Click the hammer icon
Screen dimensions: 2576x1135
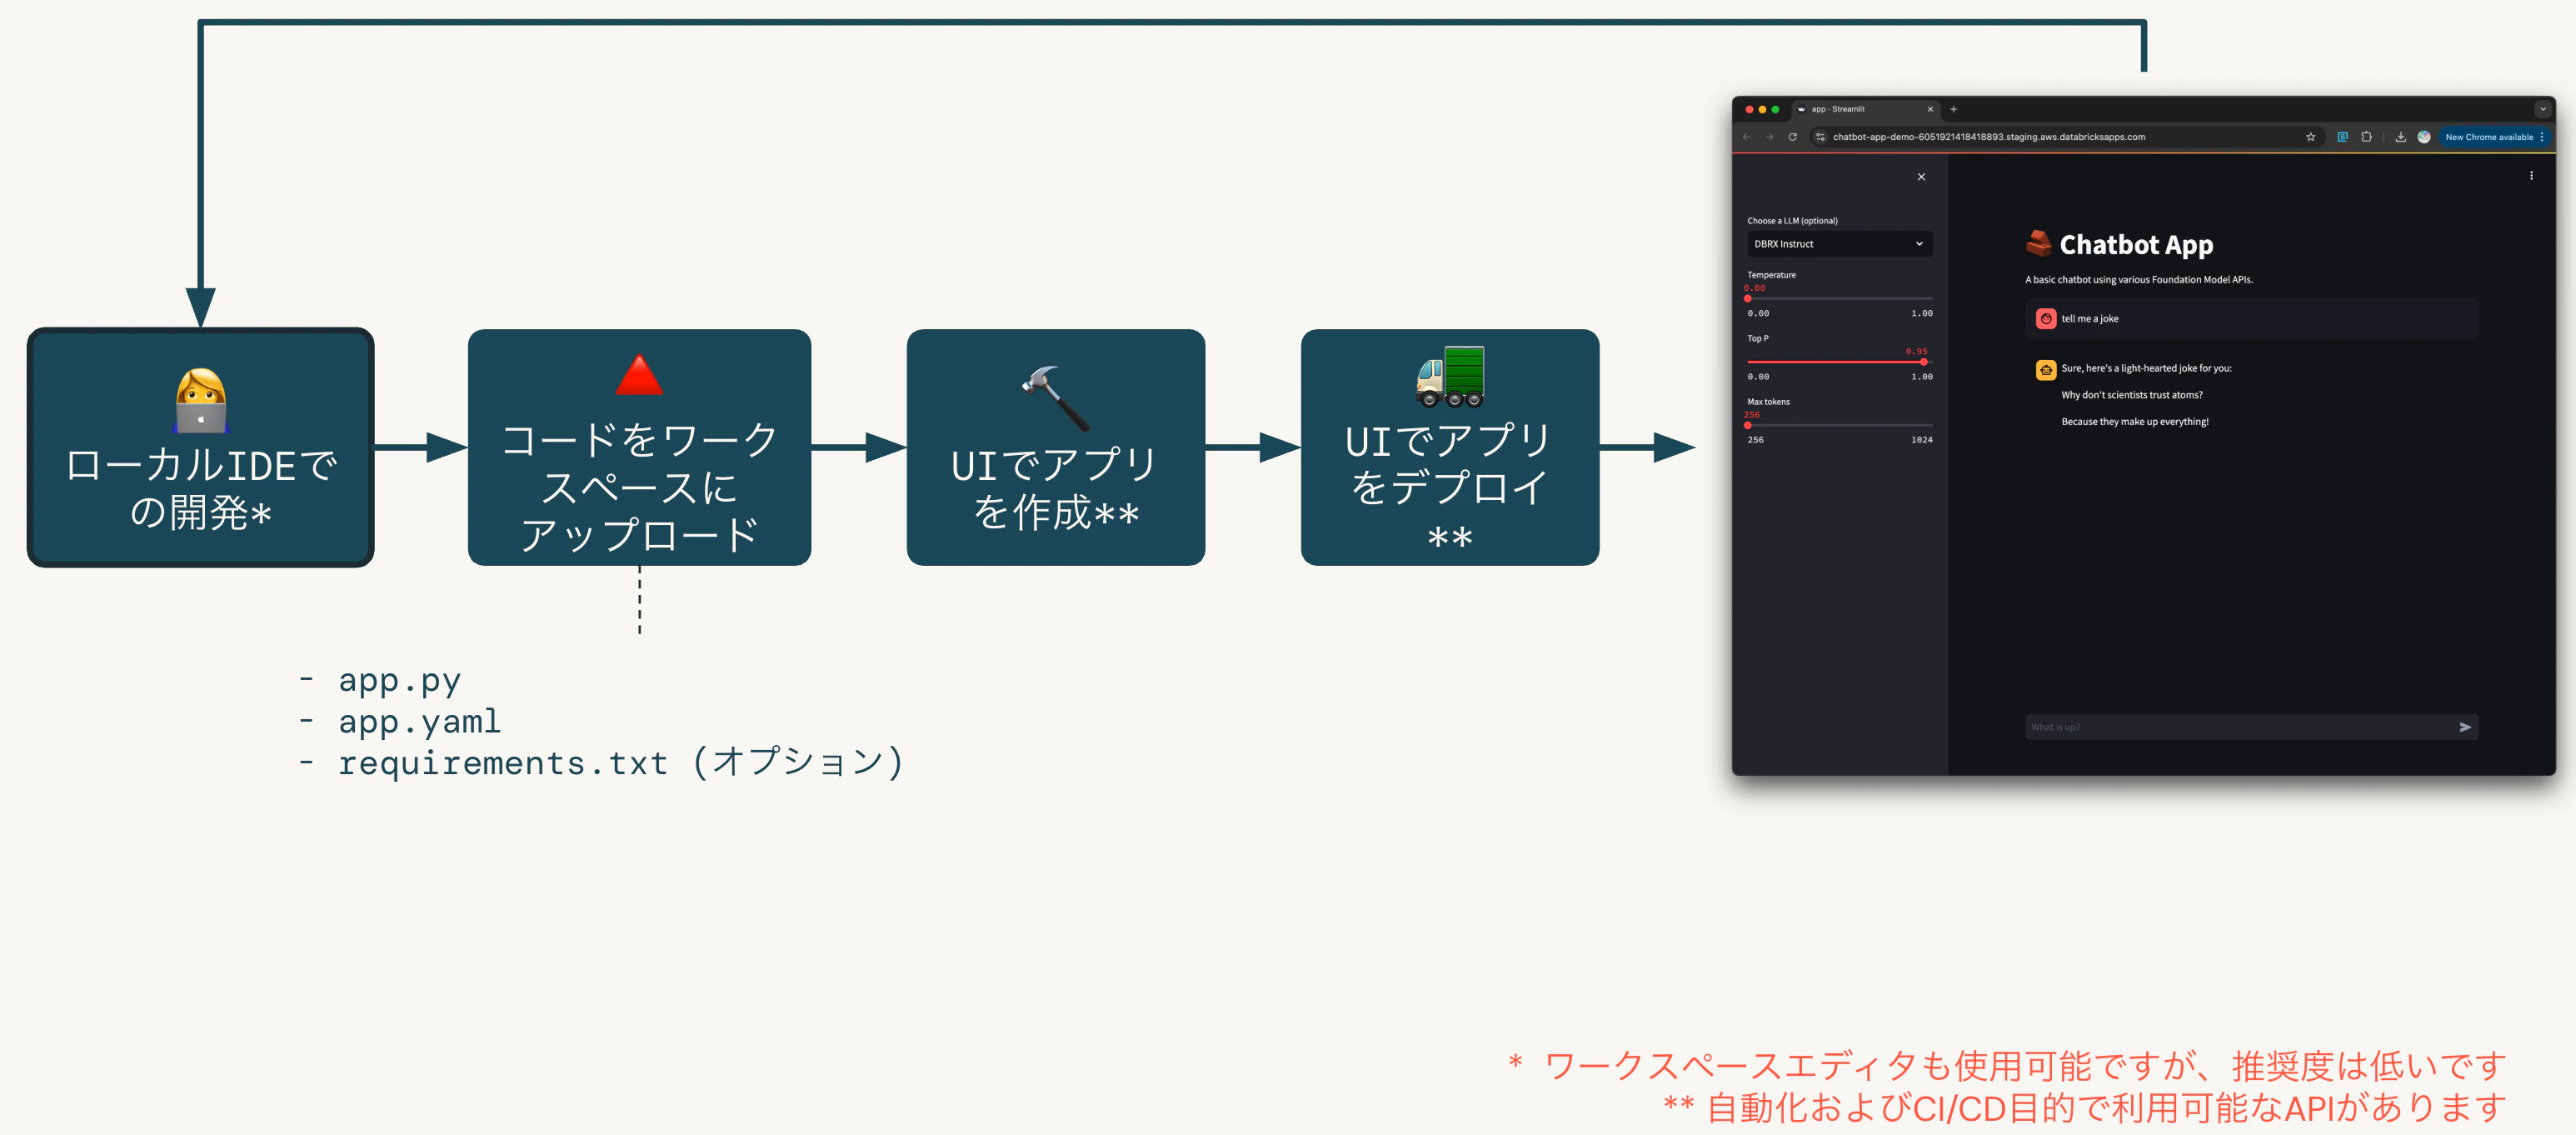(1055, 397)
